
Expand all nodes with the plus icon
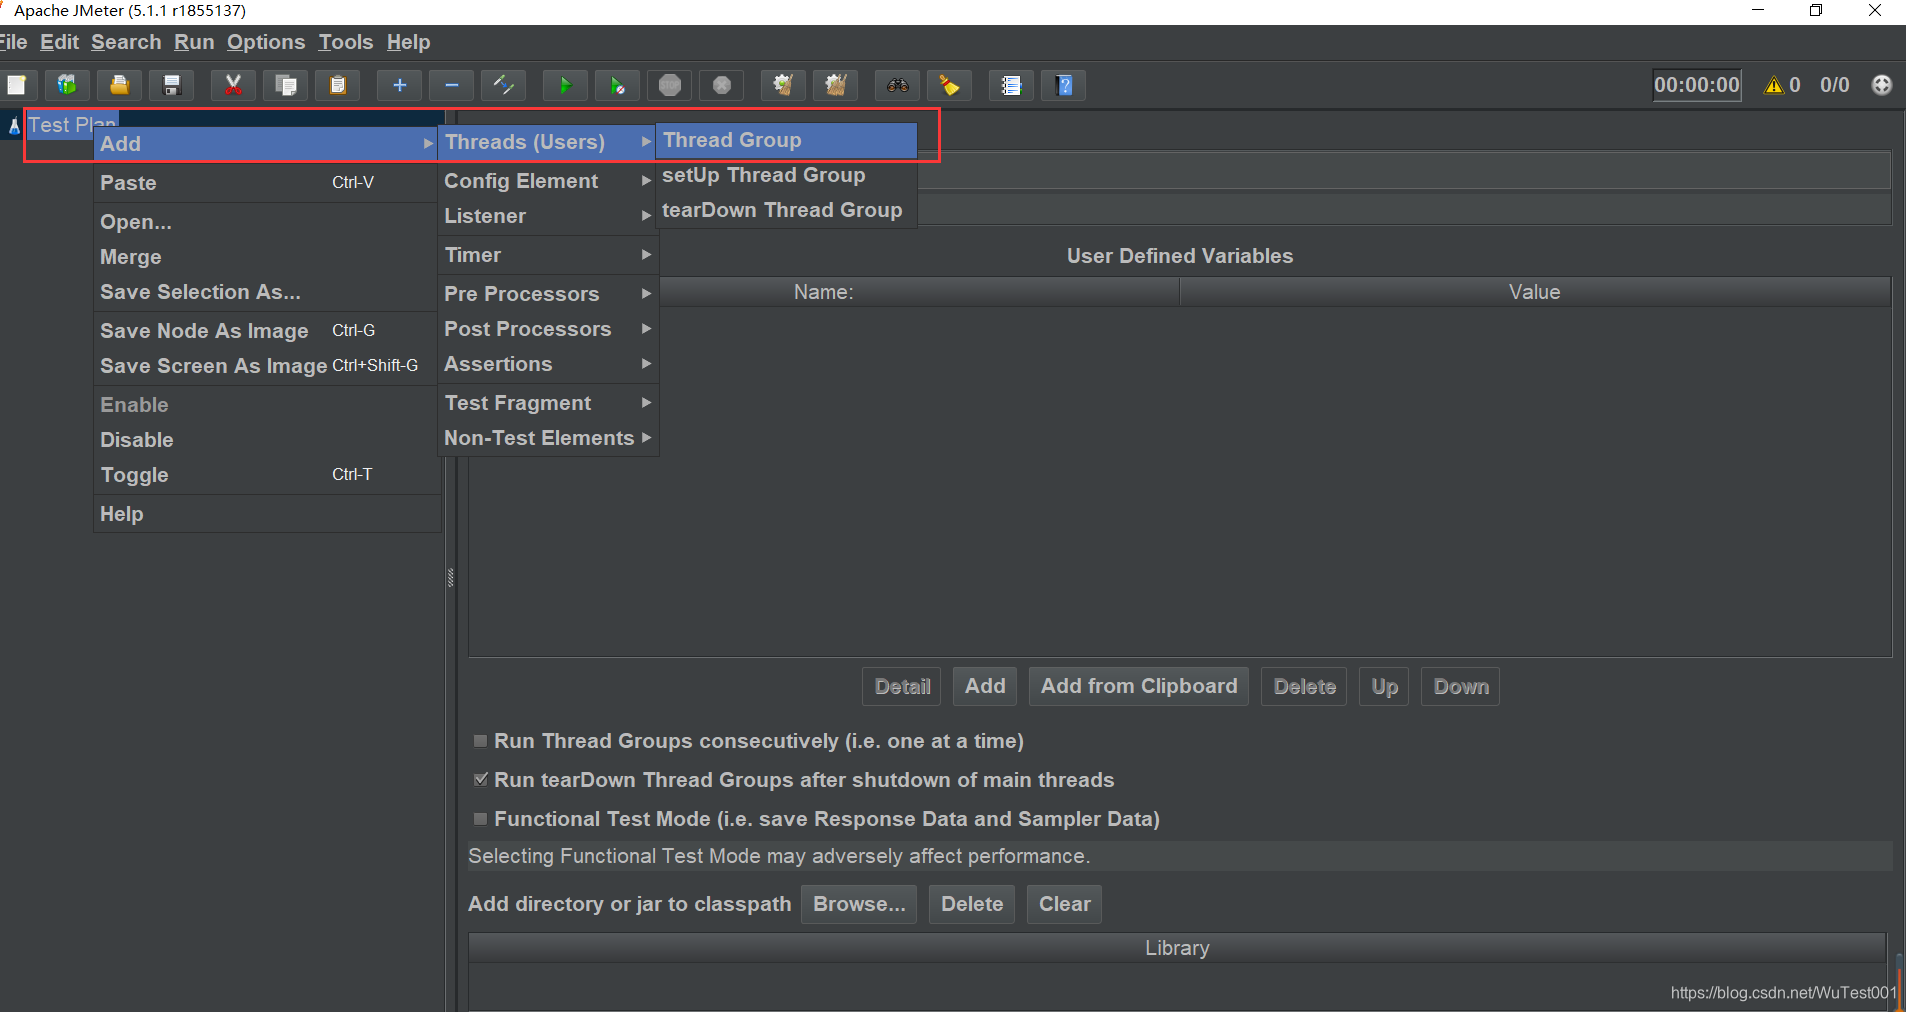coord(399,85)
